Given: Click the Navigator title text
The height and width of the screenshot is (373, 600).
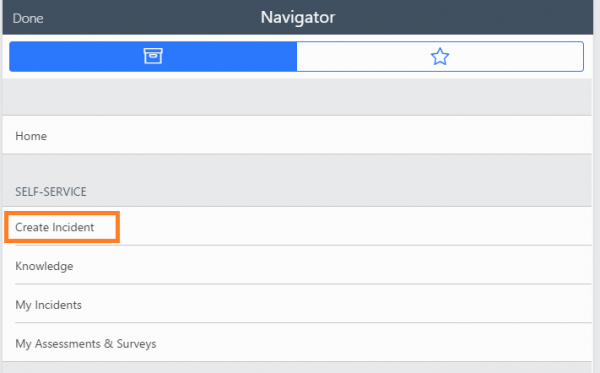Looking at the screenshot, I should [298, 17].
